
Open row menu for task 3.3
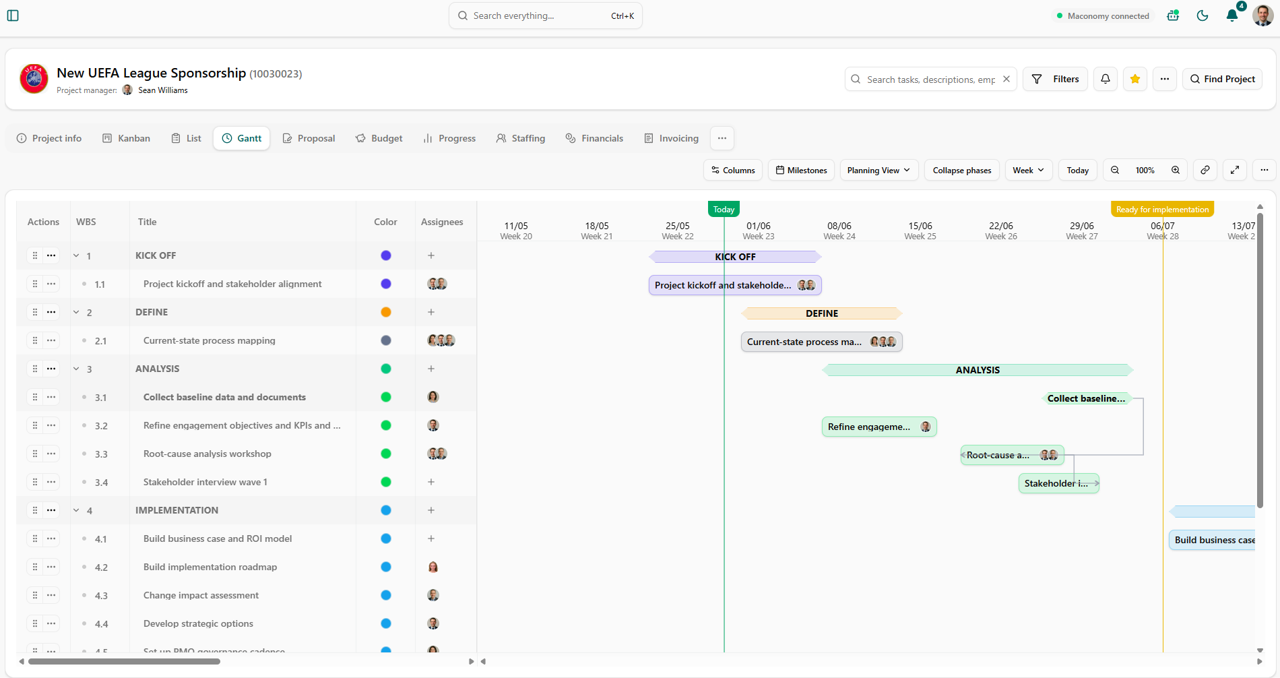coord(51,454)
